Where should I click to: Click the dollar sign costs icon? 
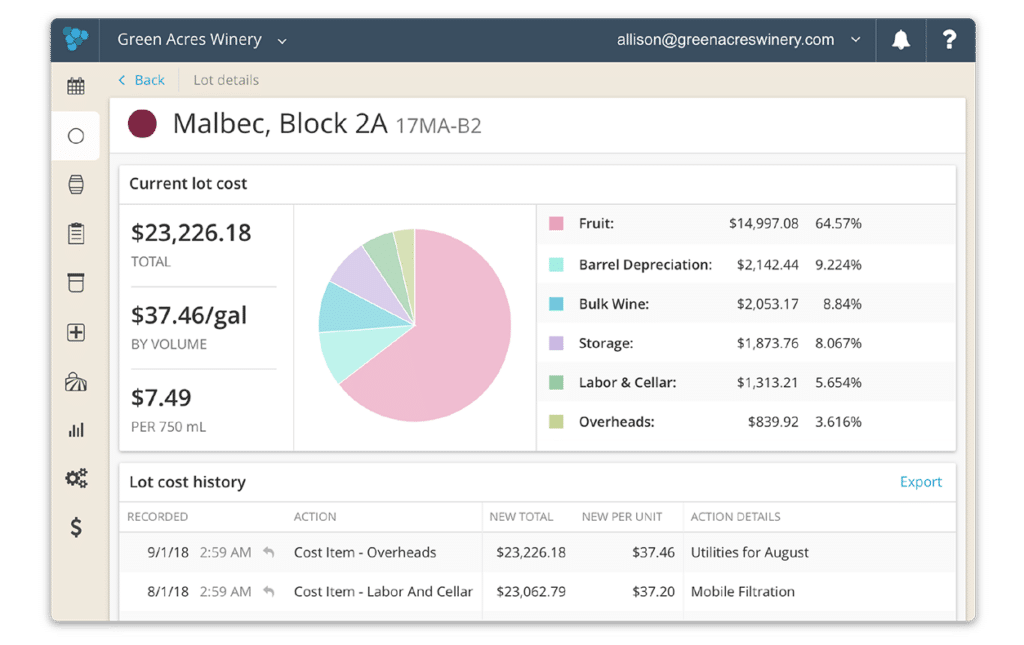pos(76,527)
